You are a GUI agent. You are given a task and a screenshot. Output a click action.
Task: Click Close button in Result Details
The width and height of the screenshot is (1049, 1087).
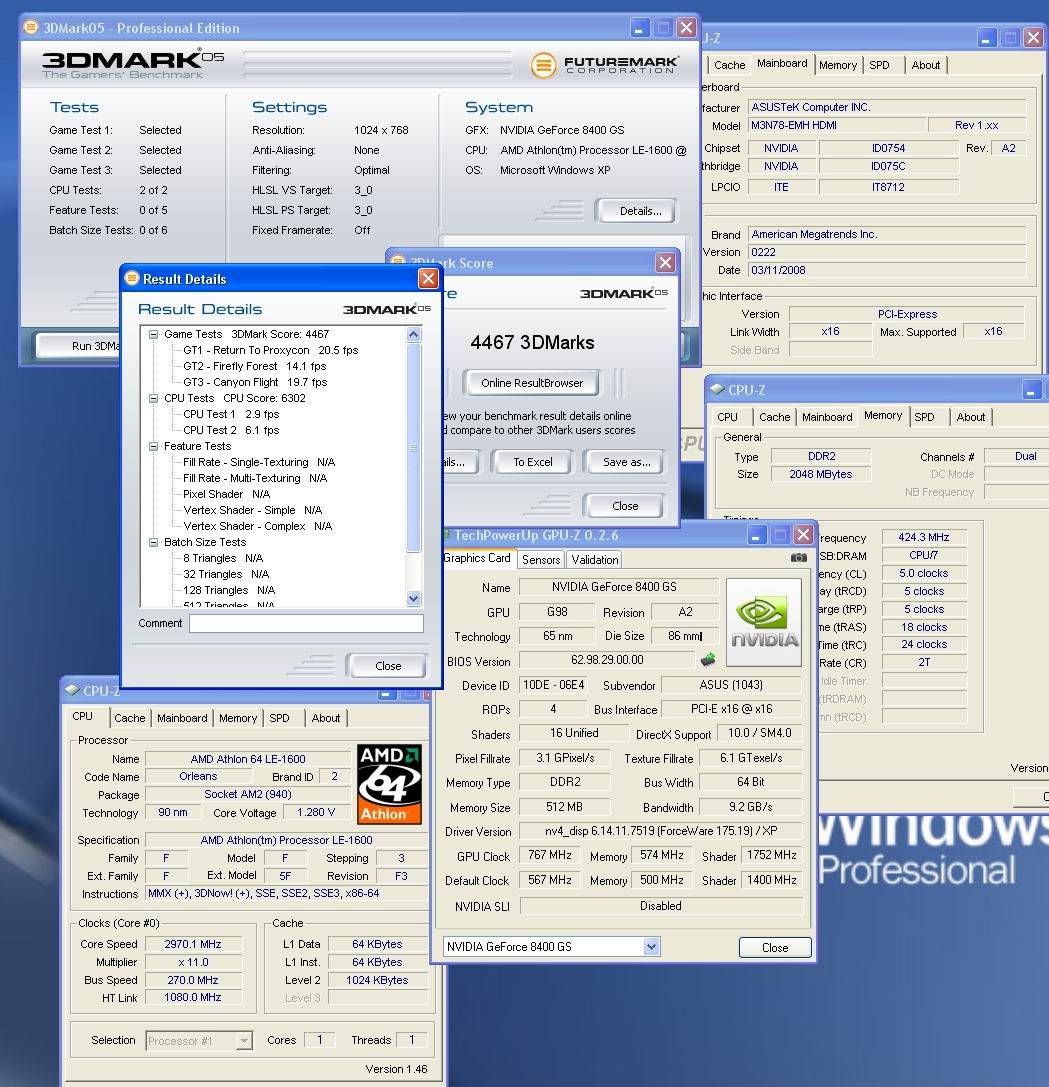pyautogui.click(x=388, y=666)
